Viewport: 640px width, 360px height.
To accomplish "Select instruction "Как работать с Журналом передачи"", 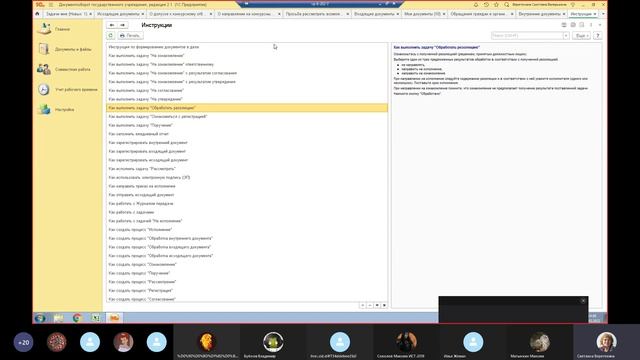I will pyautogui.click(x=247, y=203).
